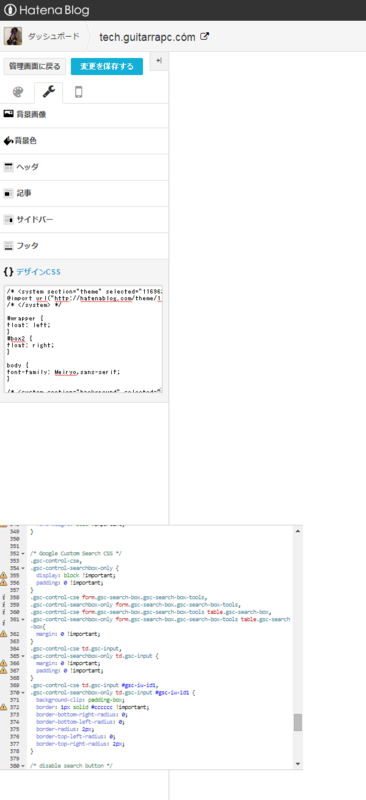Image resolution: width=366 pixels, height=800 pixels.
Task: Click the 'float: right;' line in the textarea
Action: 30,345
